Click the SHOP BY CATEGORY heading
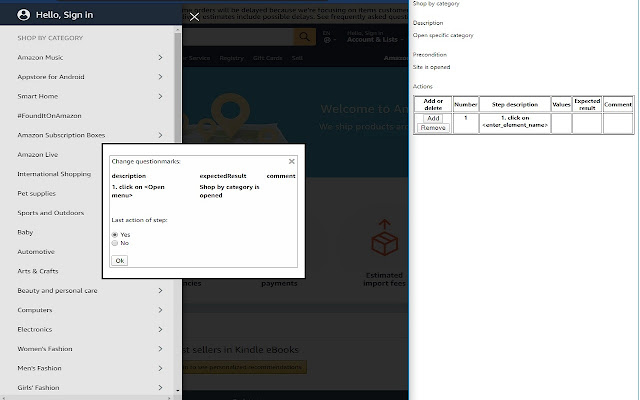This screenshot has height=400, width=640. click(x=50, y=38)
